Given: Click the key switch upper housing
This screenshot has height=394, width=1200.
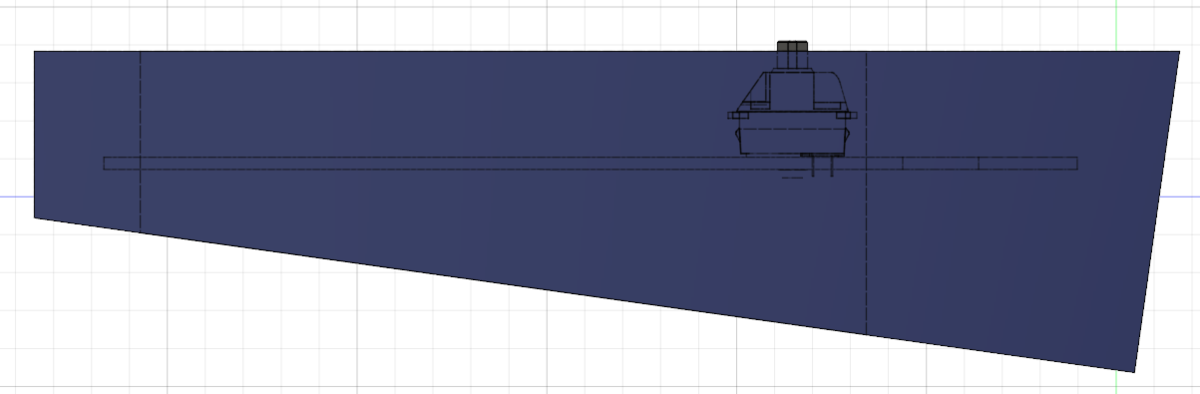Looking at the screenshot, I should coord(792,91).
